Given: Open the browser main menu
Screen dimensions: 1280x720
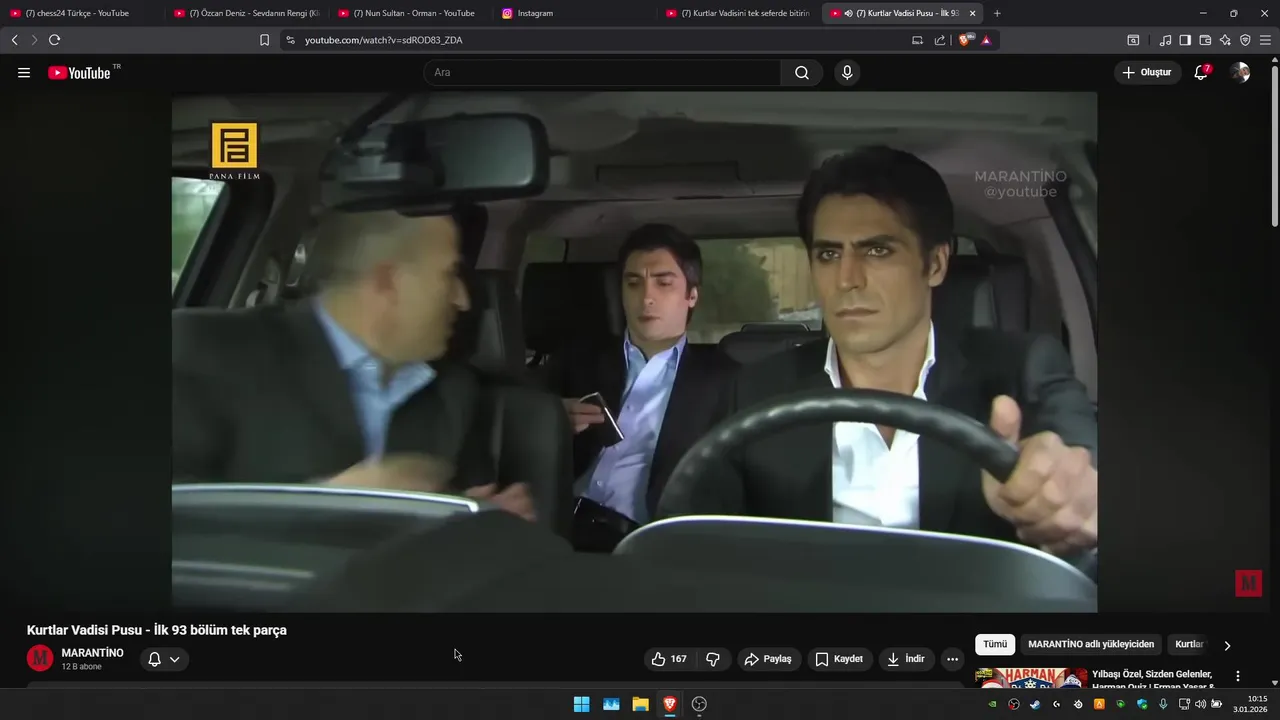Looking at the screenshot, I should pos(1265,40).
